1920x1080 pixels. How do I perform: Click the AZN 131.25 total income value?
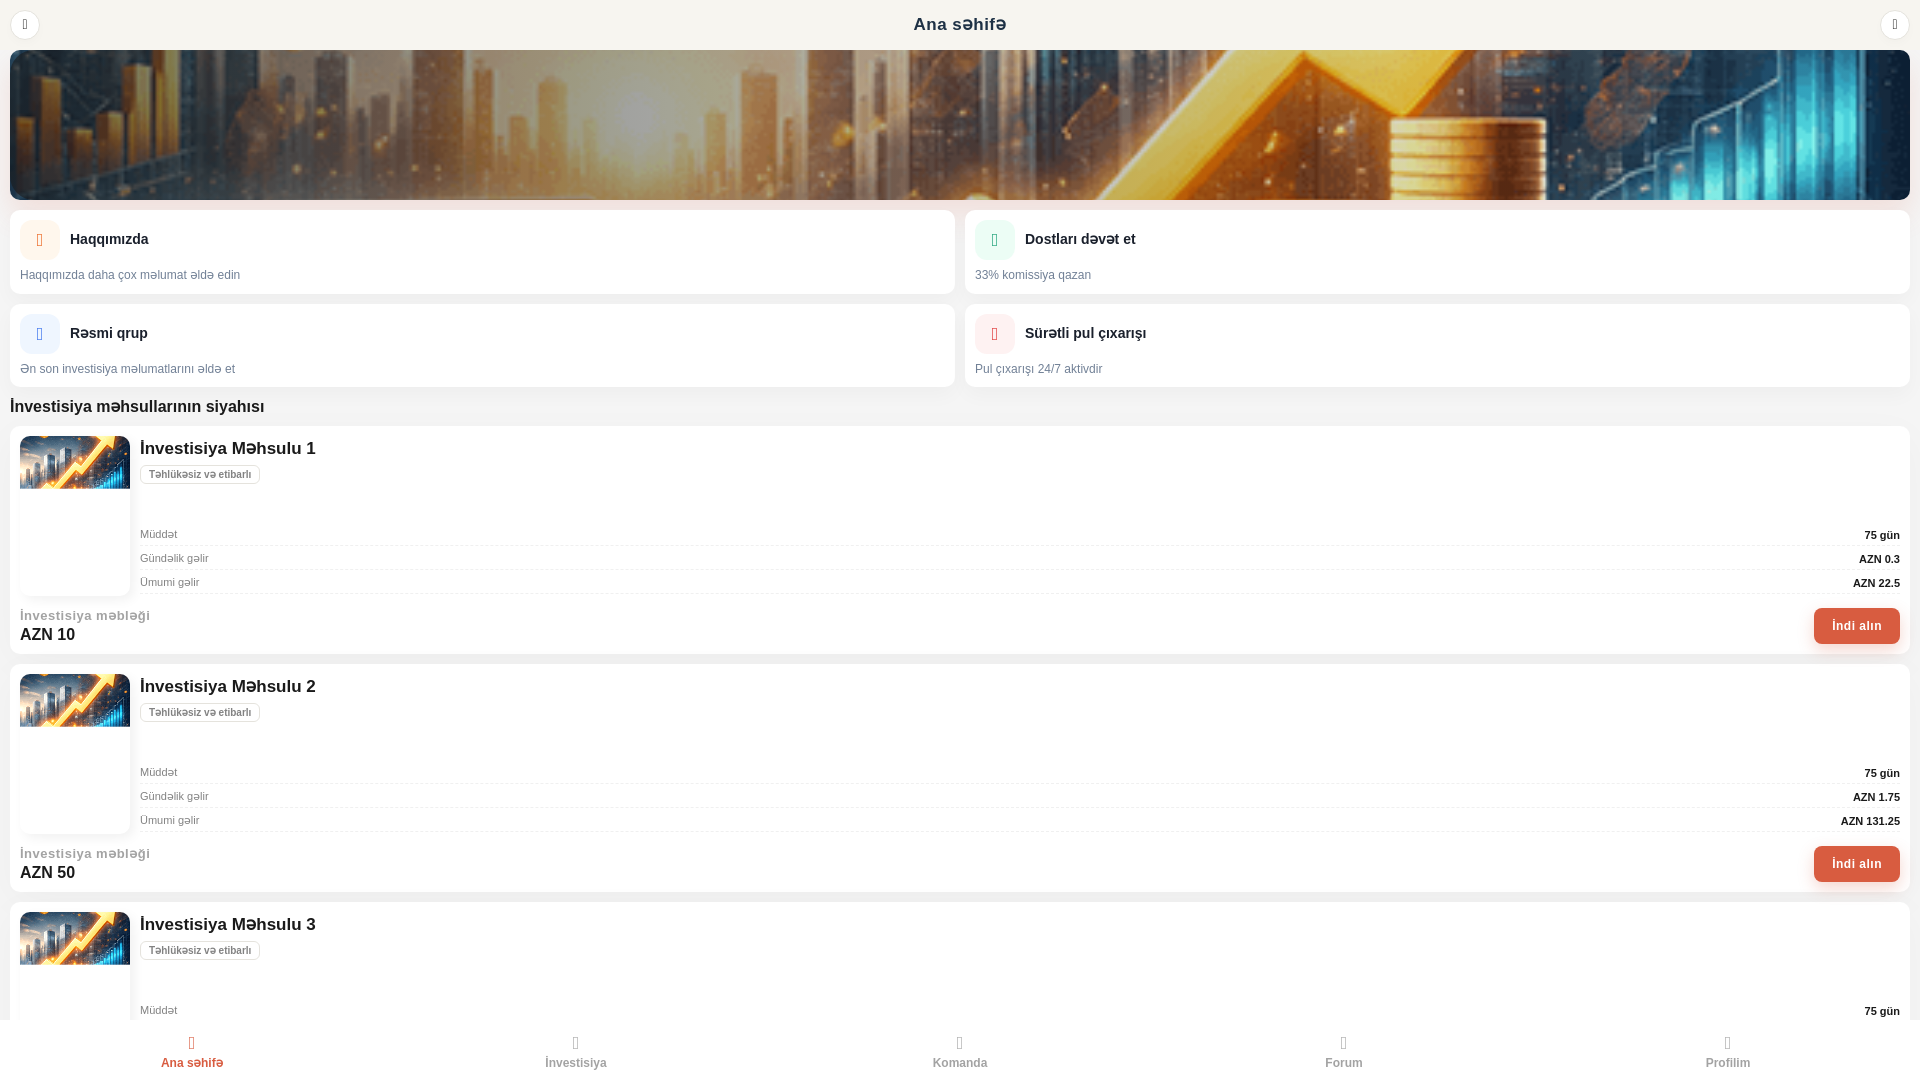1870,821
